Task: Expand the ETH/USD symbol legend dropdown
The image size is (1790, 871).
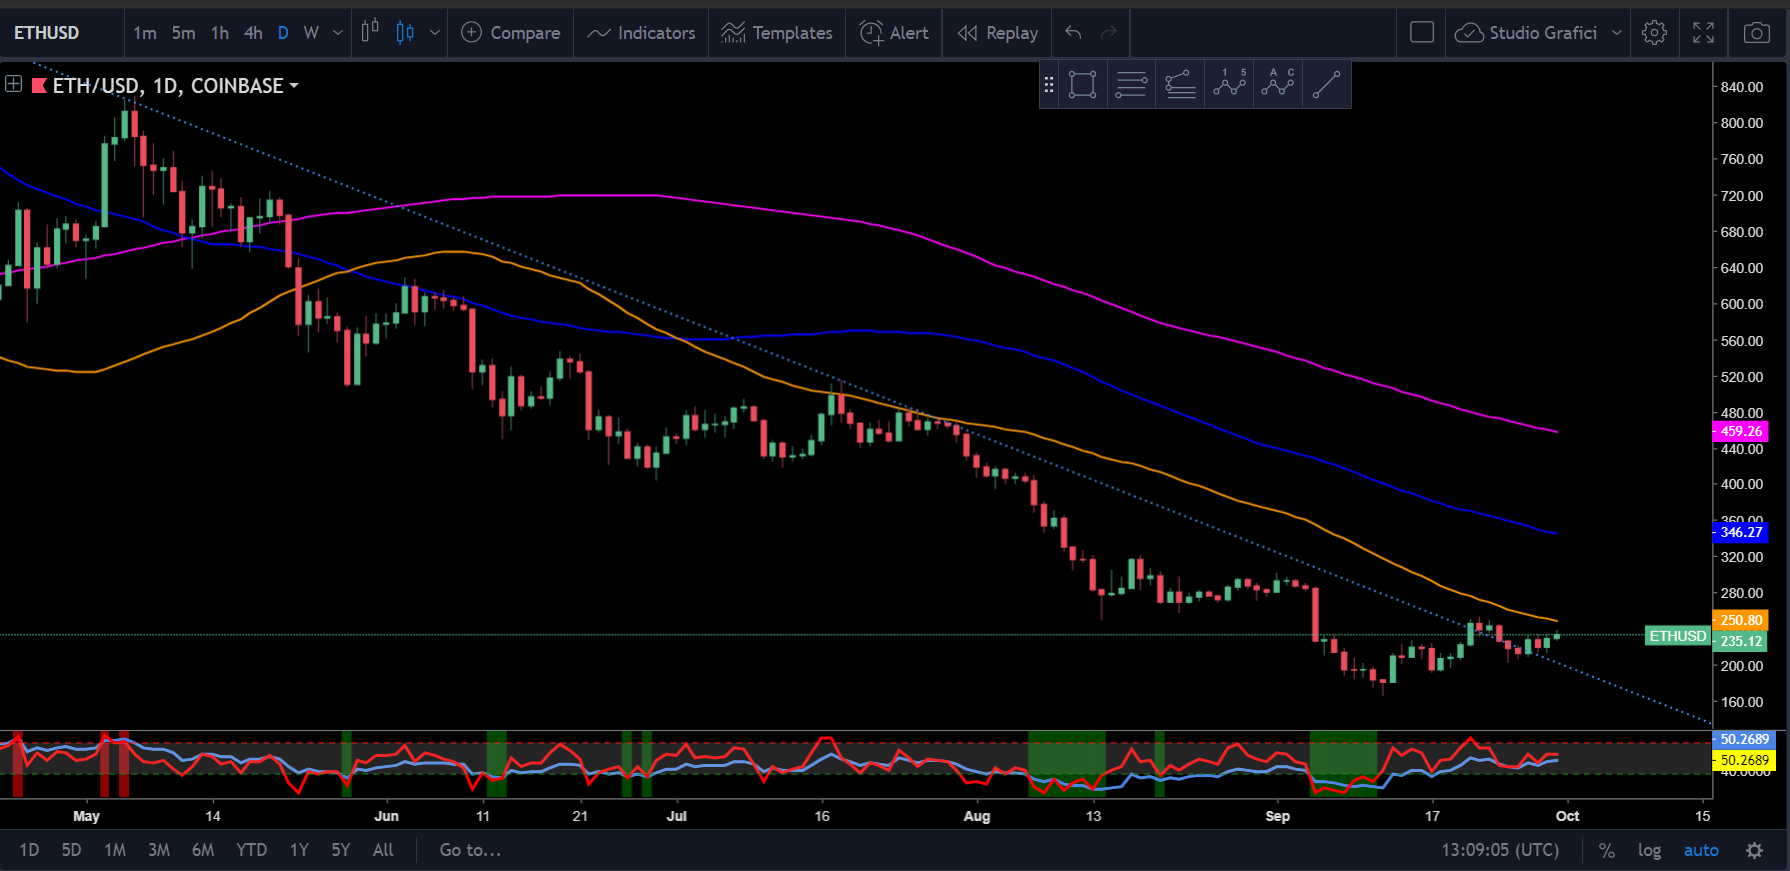Action: pyautogui.click(x=294, y=86)
